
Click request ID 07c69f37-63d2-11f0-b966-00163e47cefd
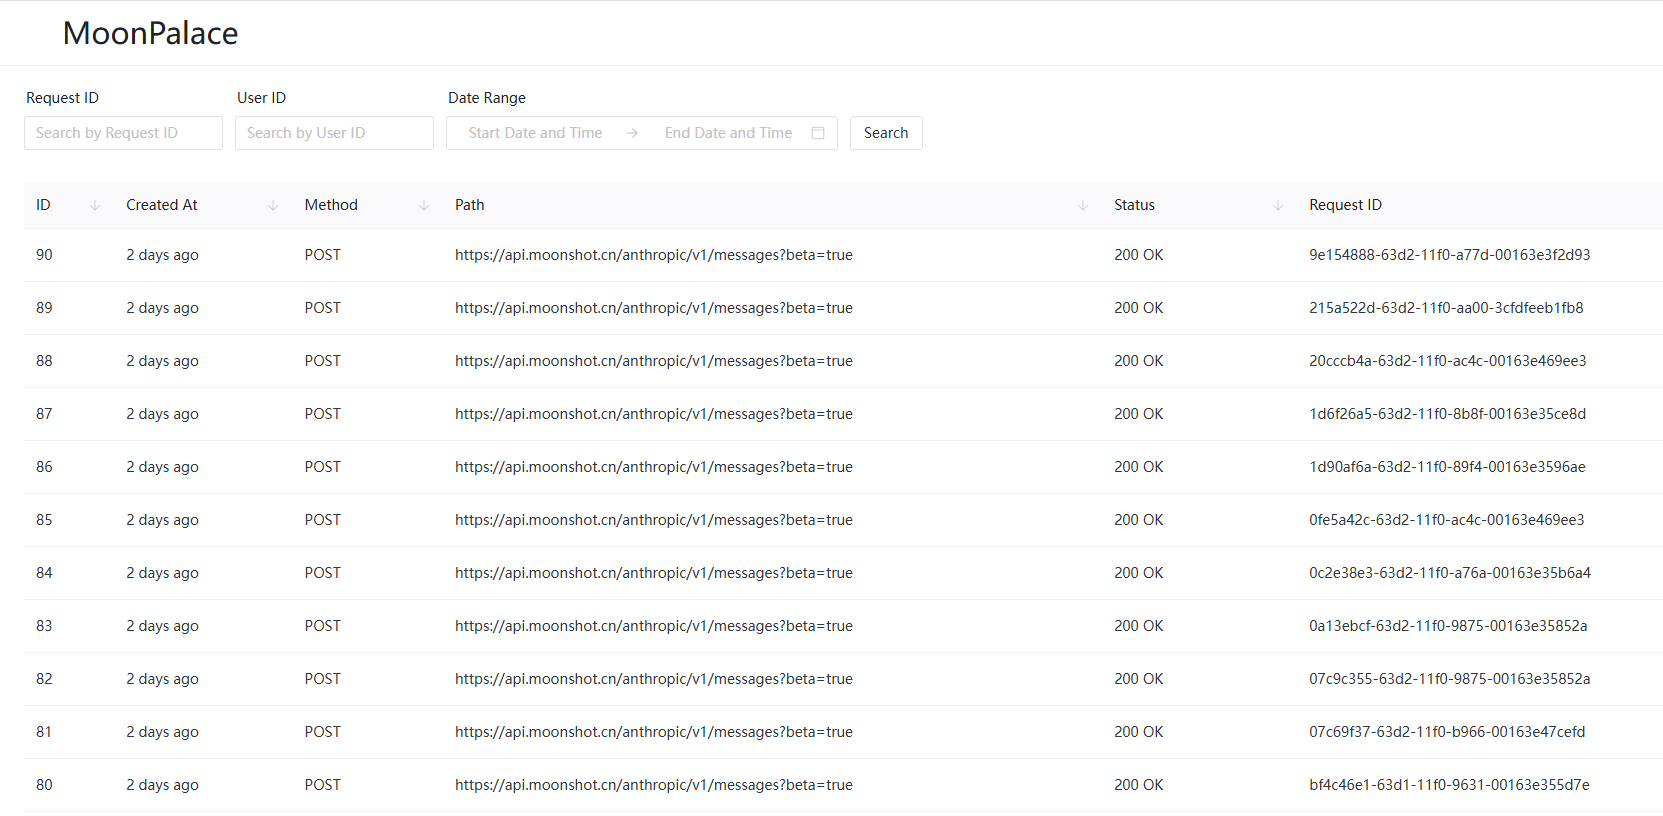coord(1447,732)
